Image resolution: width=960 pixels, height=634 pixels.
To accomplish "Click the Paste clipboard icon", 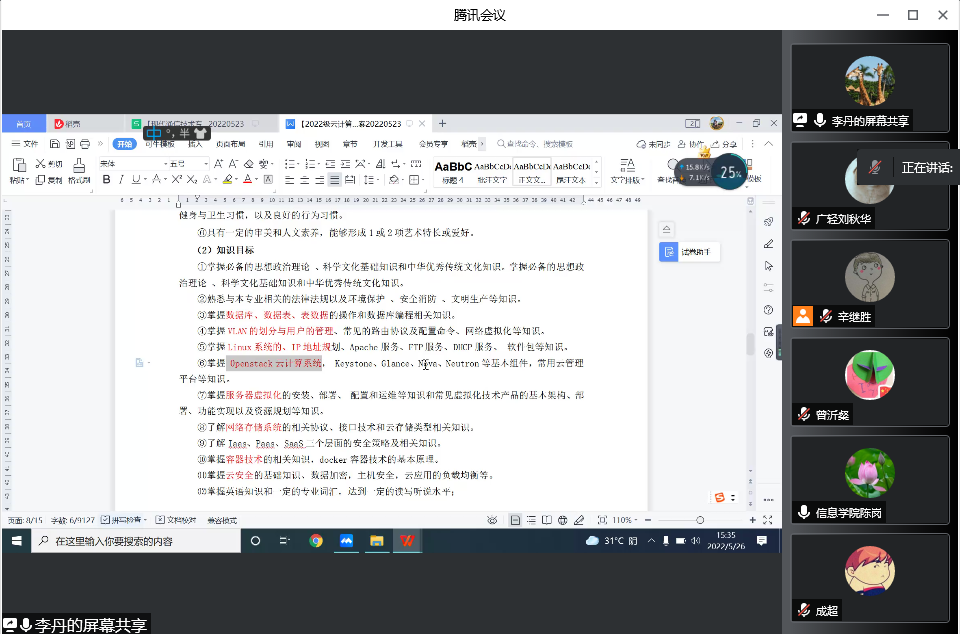I will 16,164.
